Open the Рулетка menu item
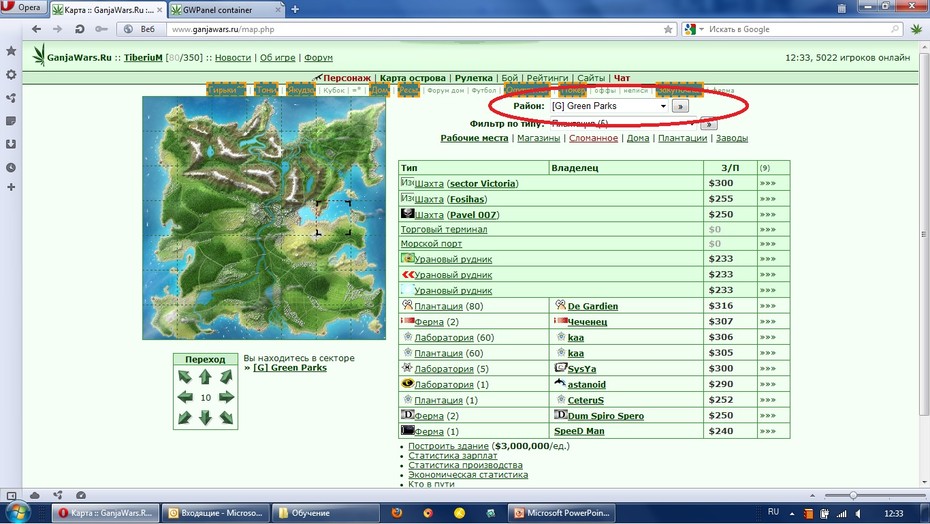The image size is (930, 524). click(473, 78)
